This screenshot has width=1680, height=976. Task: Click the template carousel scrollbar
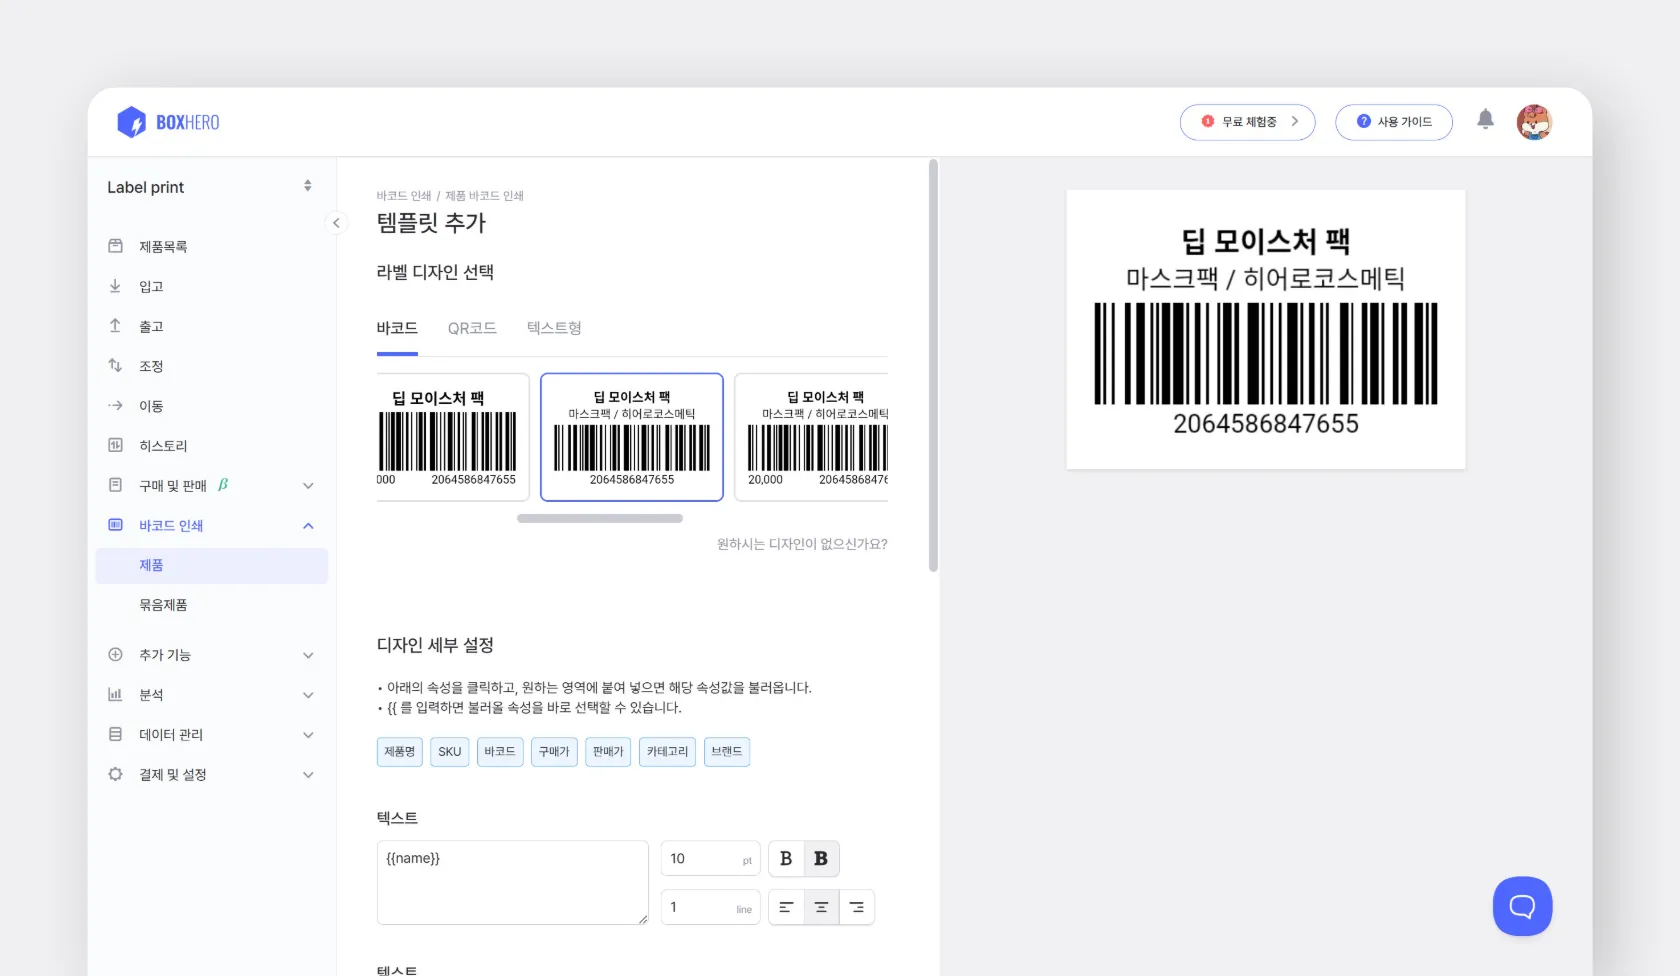click(x=600, y=518)
